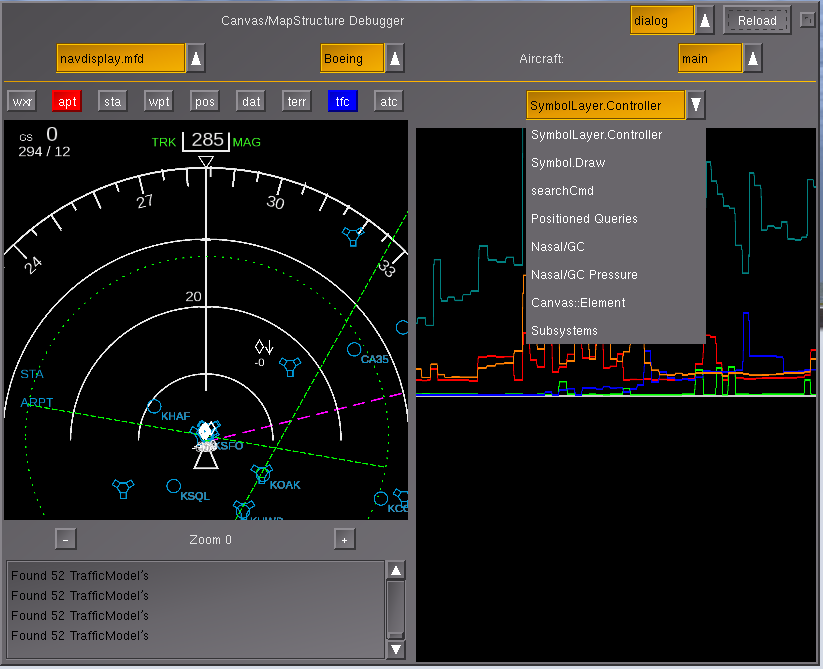Click the Zoom 0 label
This screenshot has height=669, width=823.
pos(210,539)
